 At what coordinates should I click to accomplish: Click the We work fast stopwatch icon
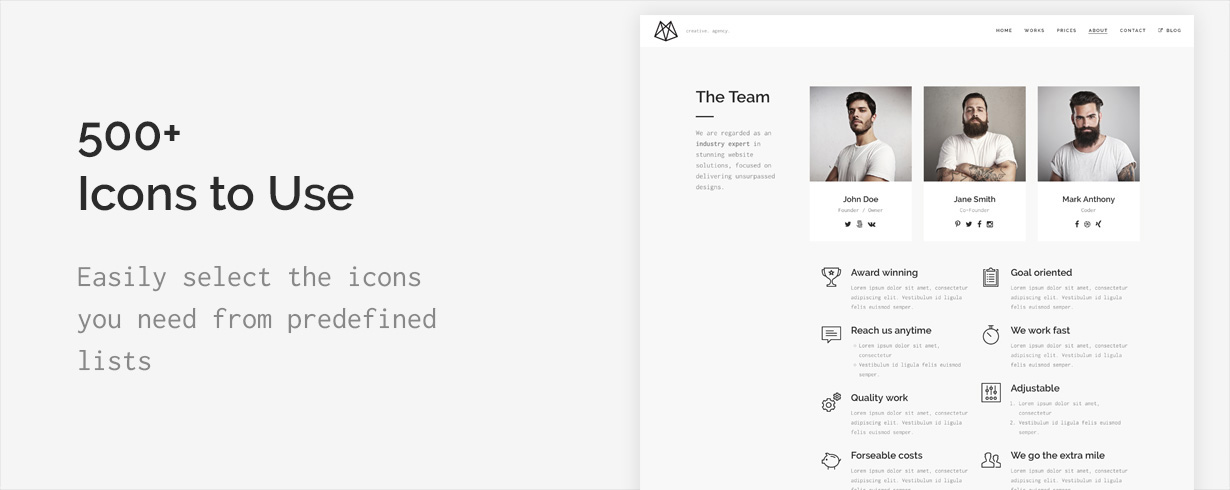tap(991, 335)
